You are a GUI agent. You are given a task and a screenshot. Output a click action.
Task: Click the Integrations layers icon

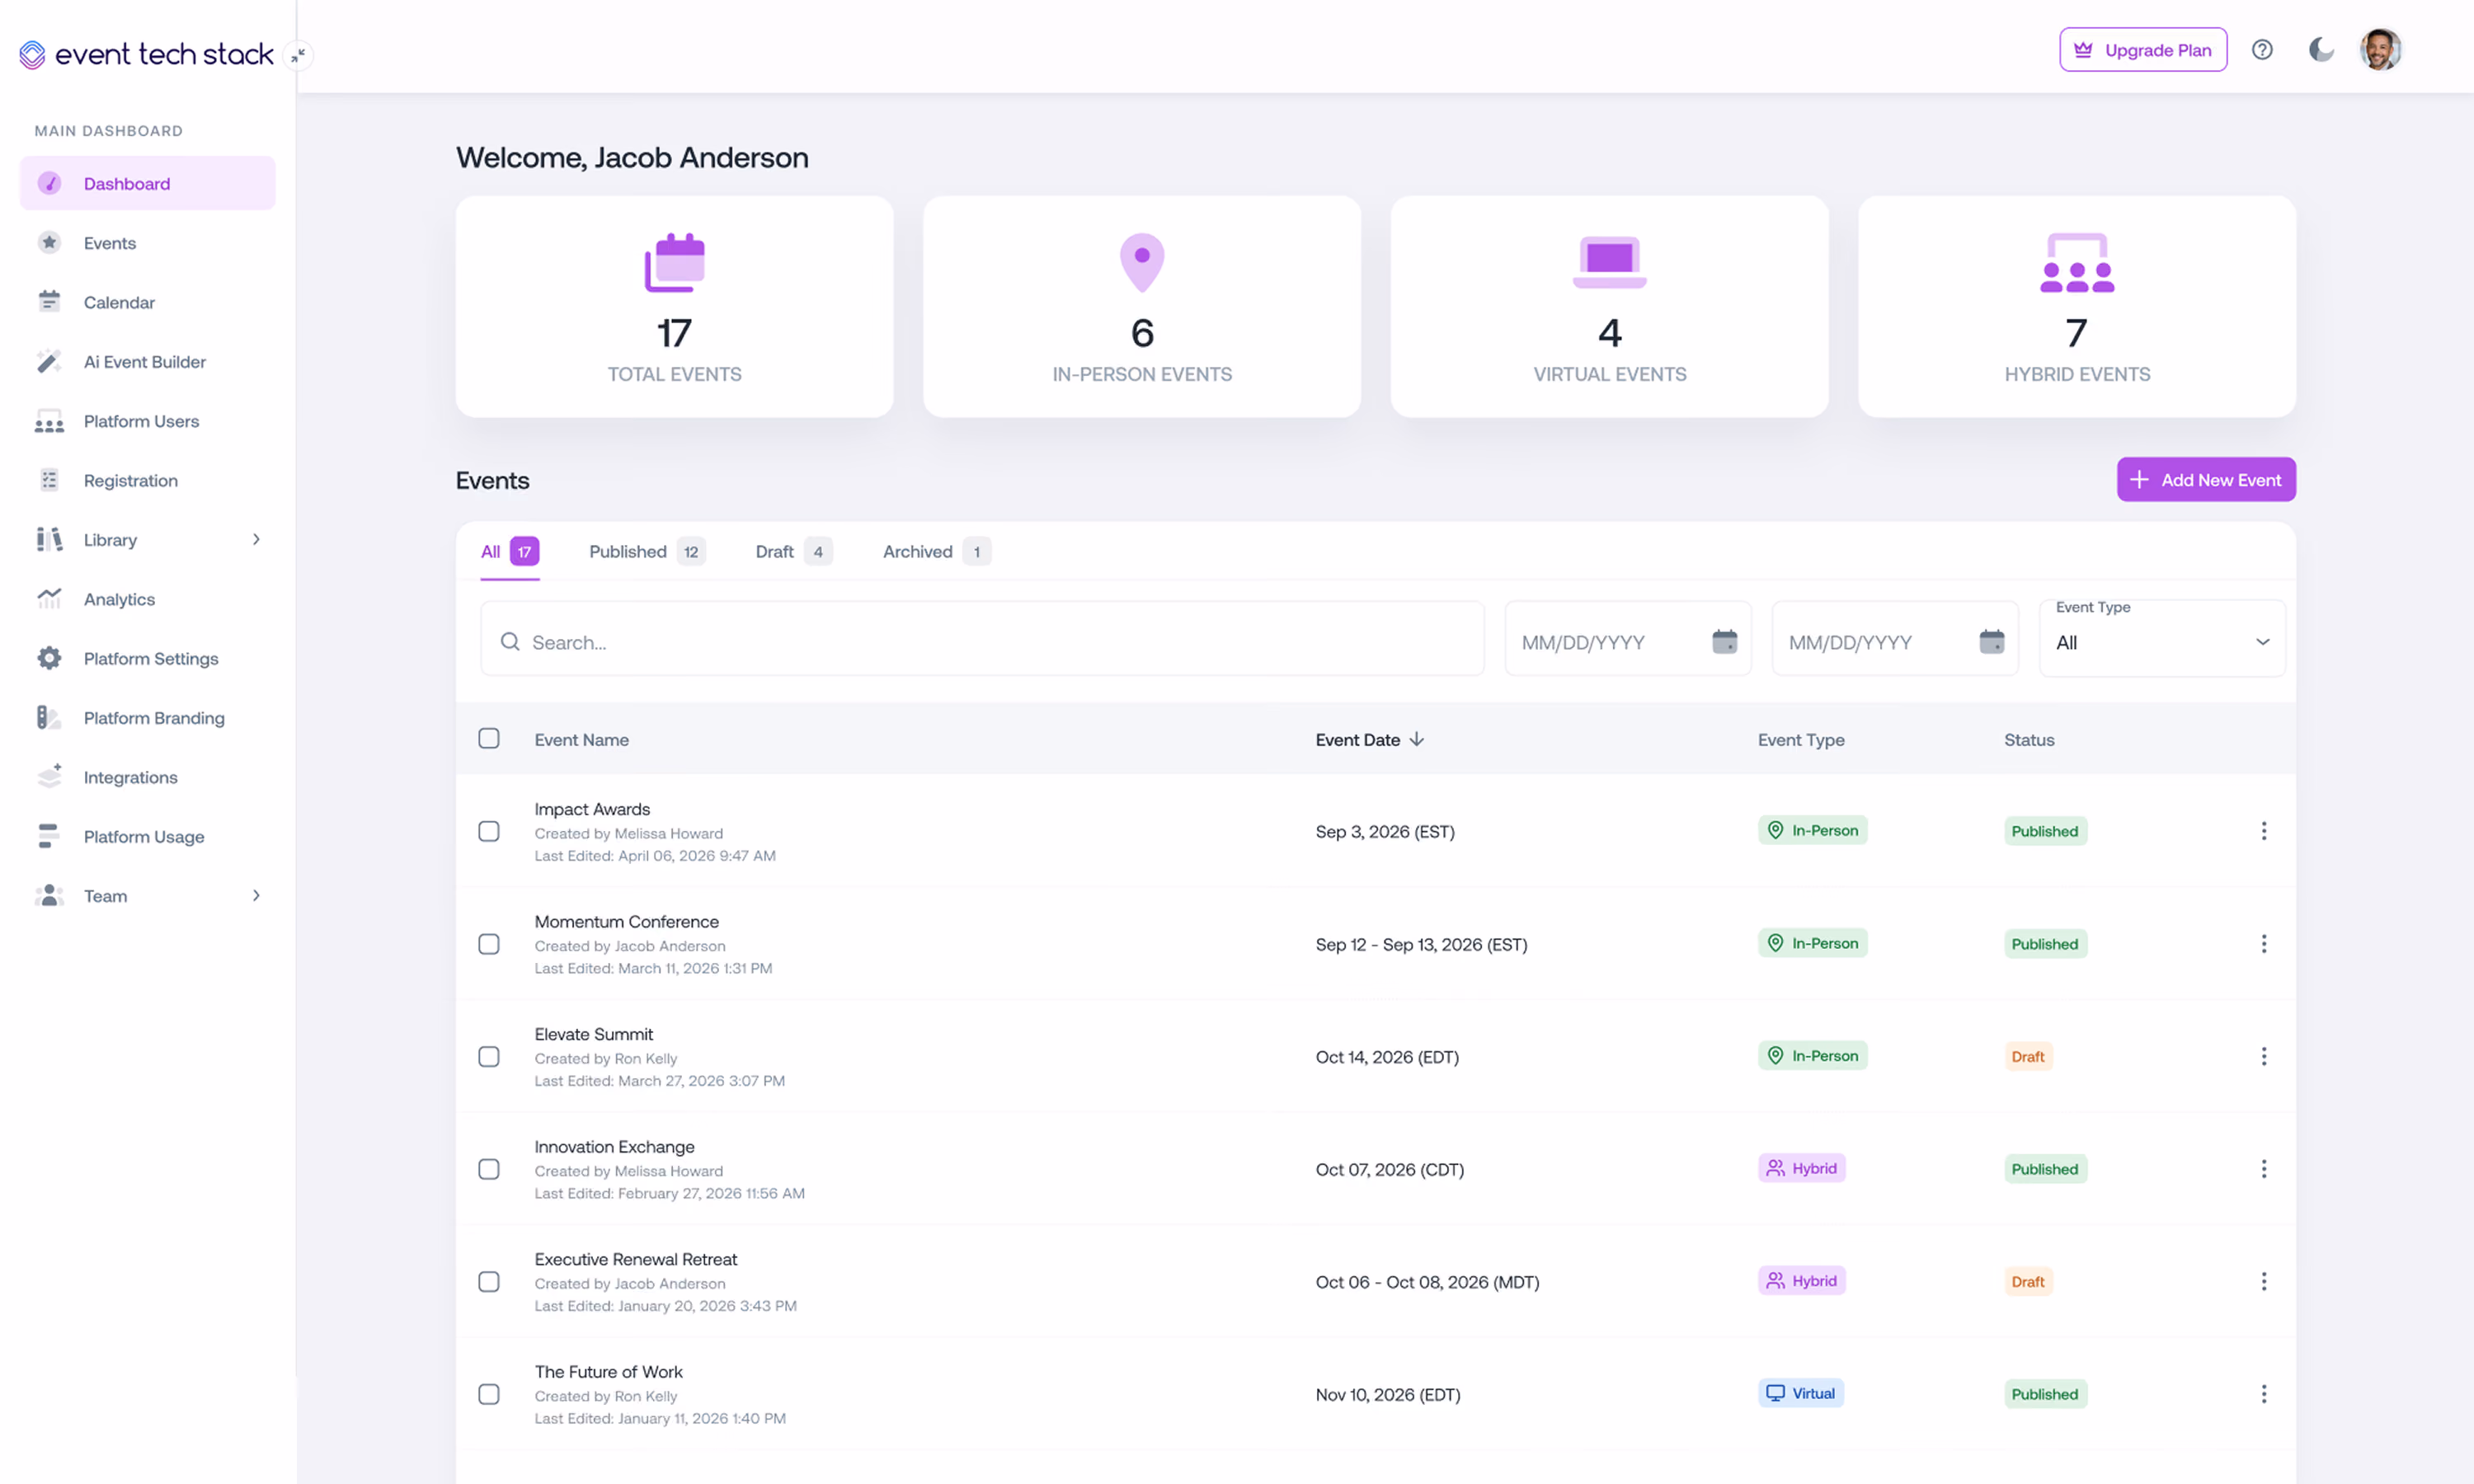49,776
